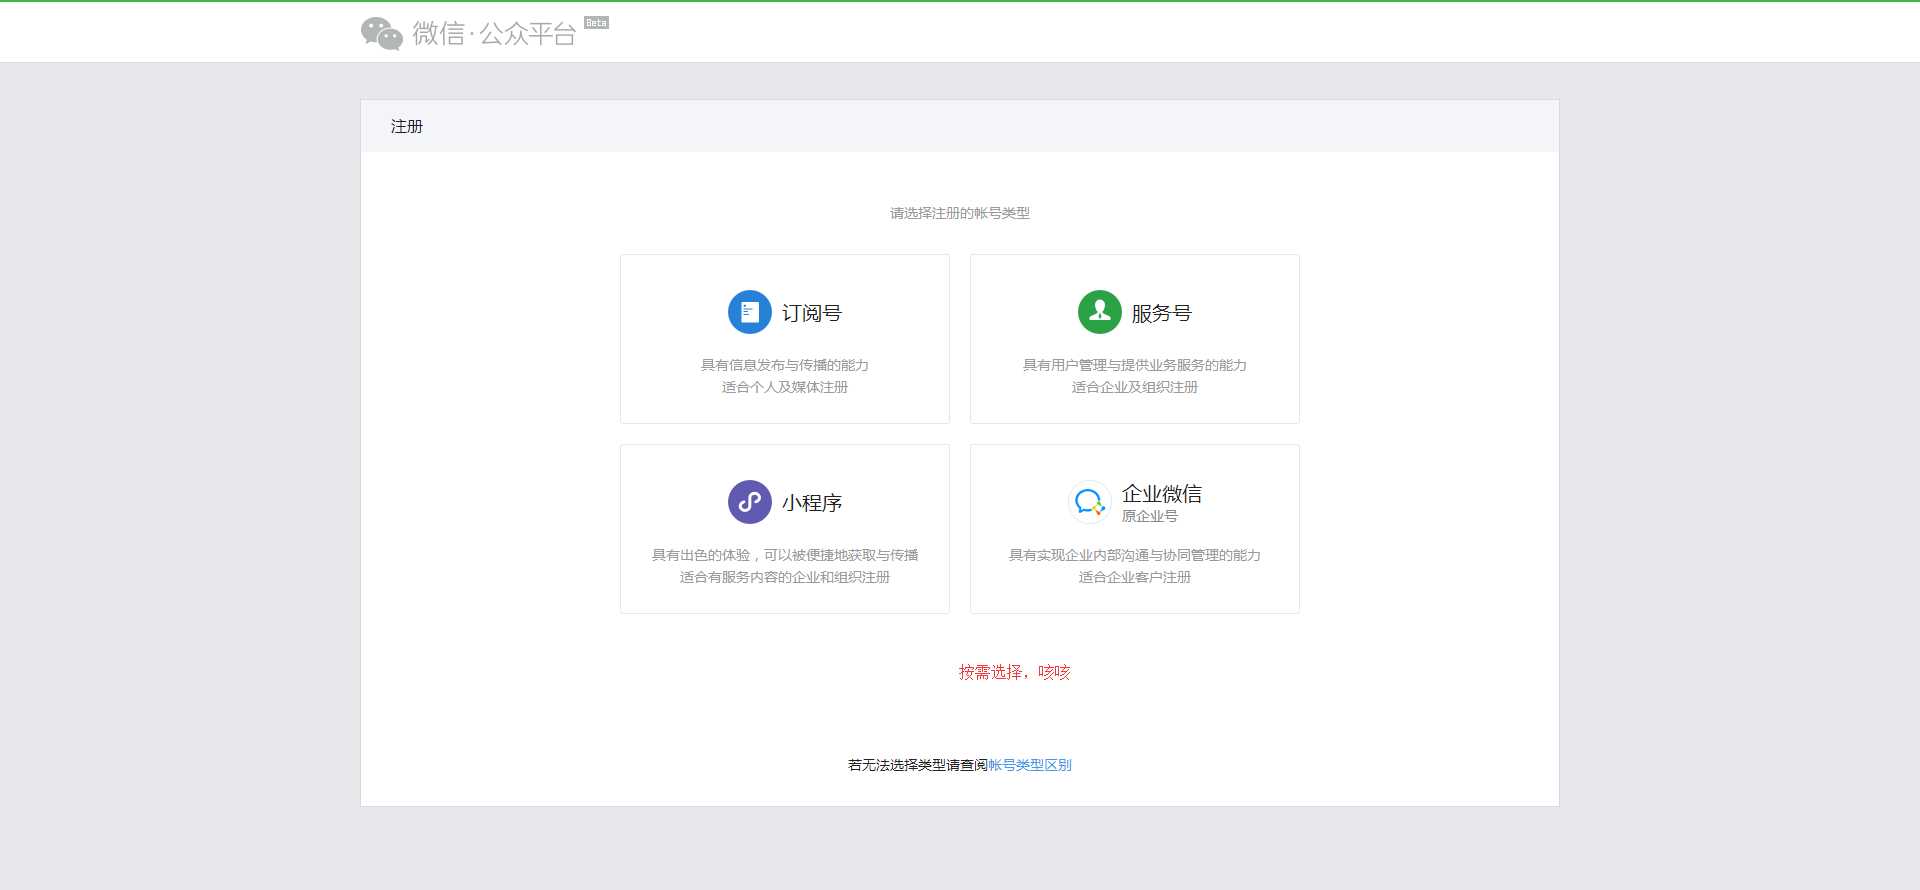Select the 订阅号 account type title
This screenshot has height=890, width=1920.
point(812,313)
